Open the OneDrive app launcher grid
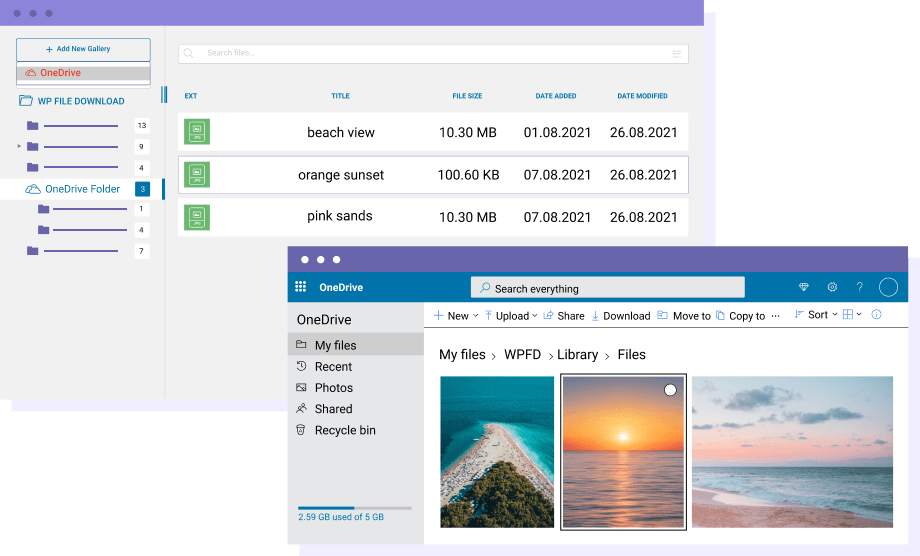 point(300,288)
